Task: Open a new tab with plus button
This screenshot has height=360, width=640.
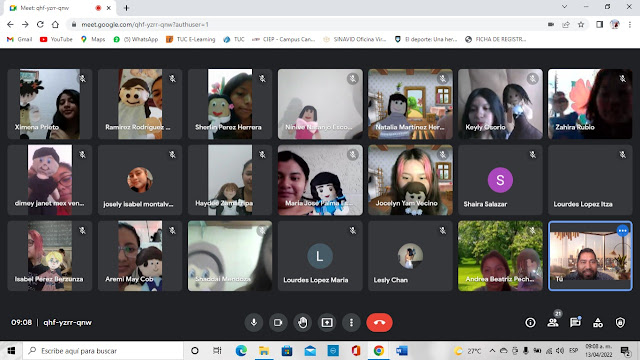Action: coord(127,8)
